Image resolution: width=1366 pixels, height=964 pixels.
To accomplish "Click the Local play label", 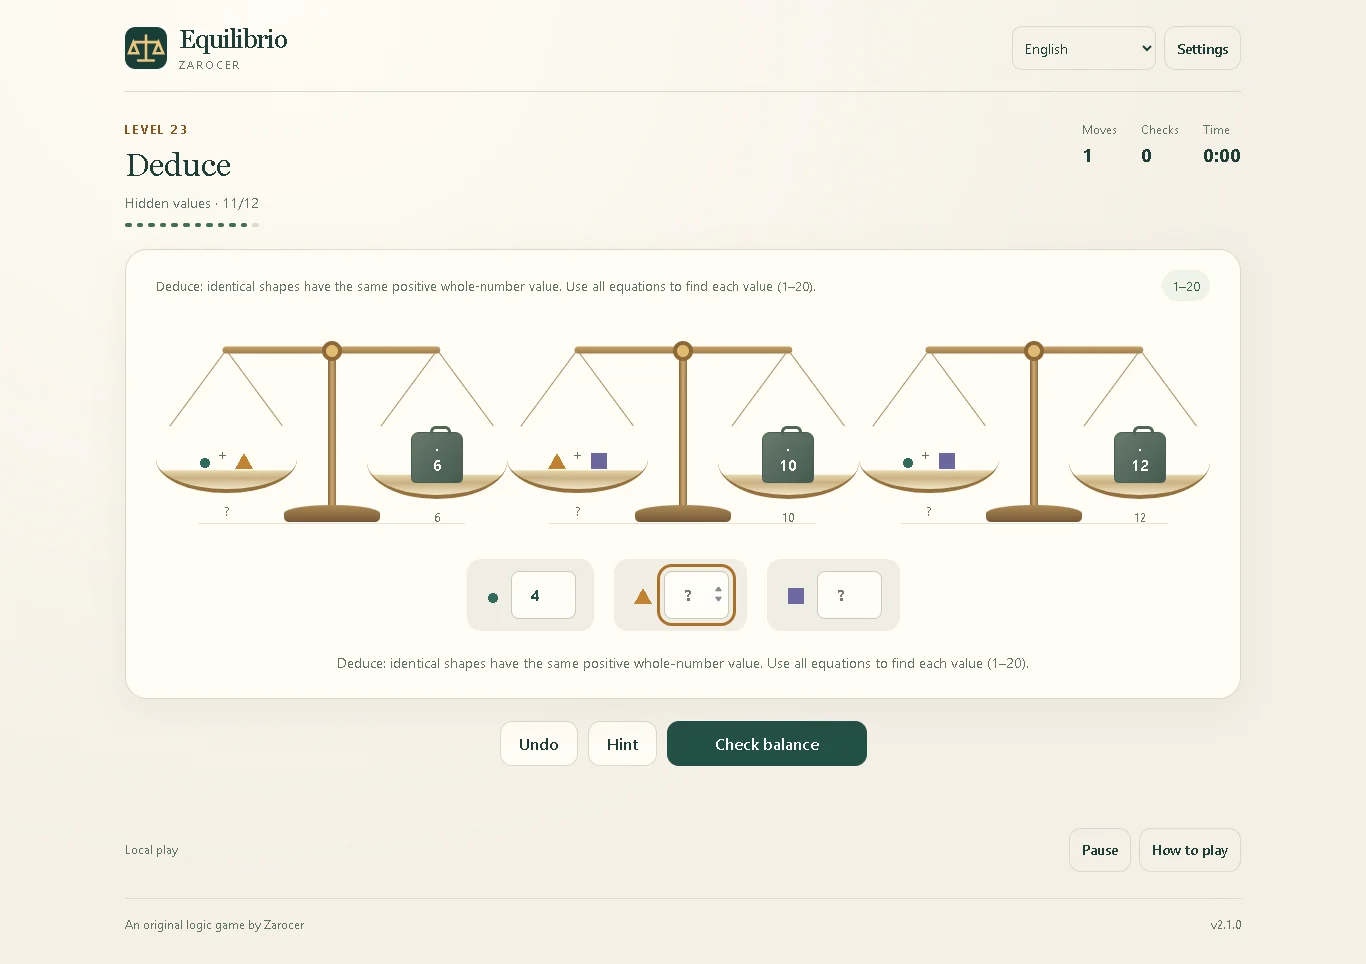I will point(152,850).
